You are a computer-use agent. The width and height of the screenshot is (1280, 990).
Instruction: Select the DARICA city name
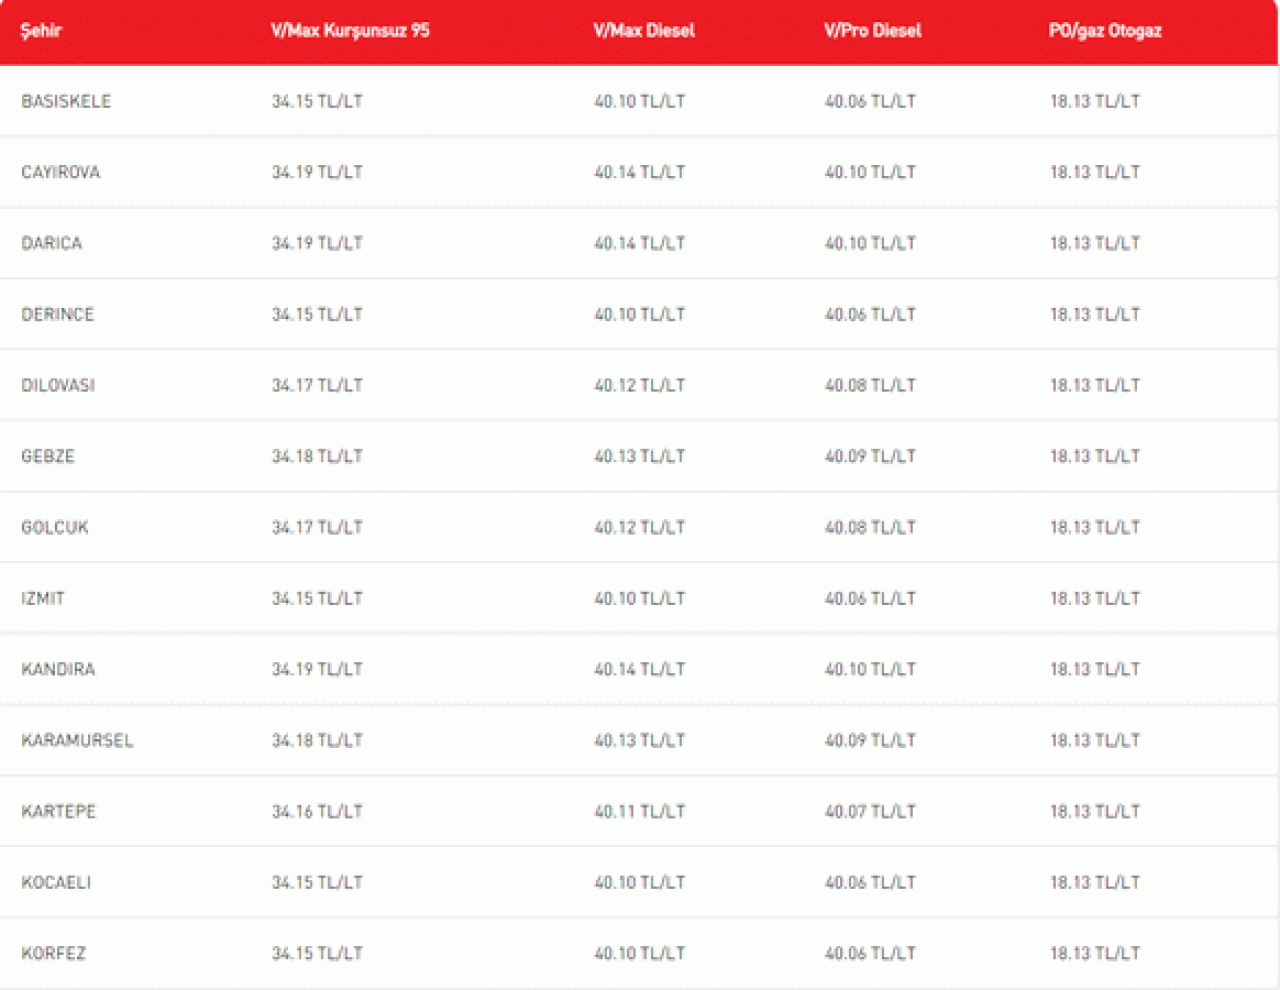[52, 243]
